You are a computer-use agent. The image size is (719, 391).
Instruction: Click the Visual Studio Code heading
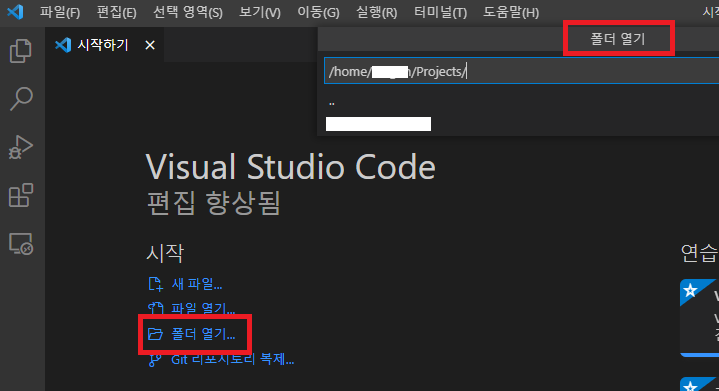pos(291,167)
